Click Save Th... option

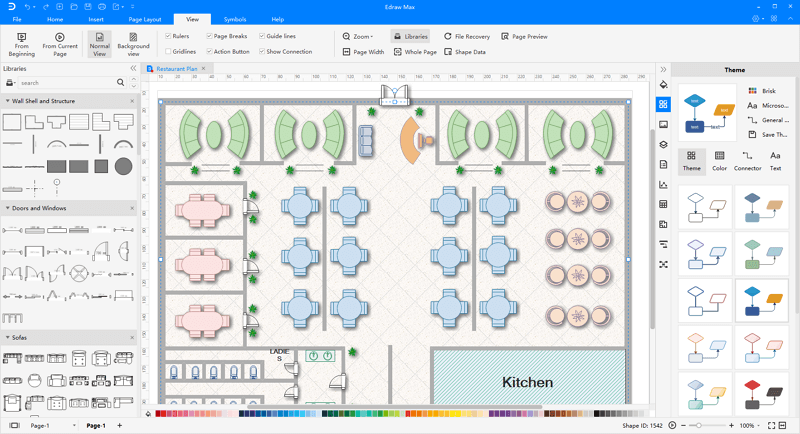[x=769, y=135]
